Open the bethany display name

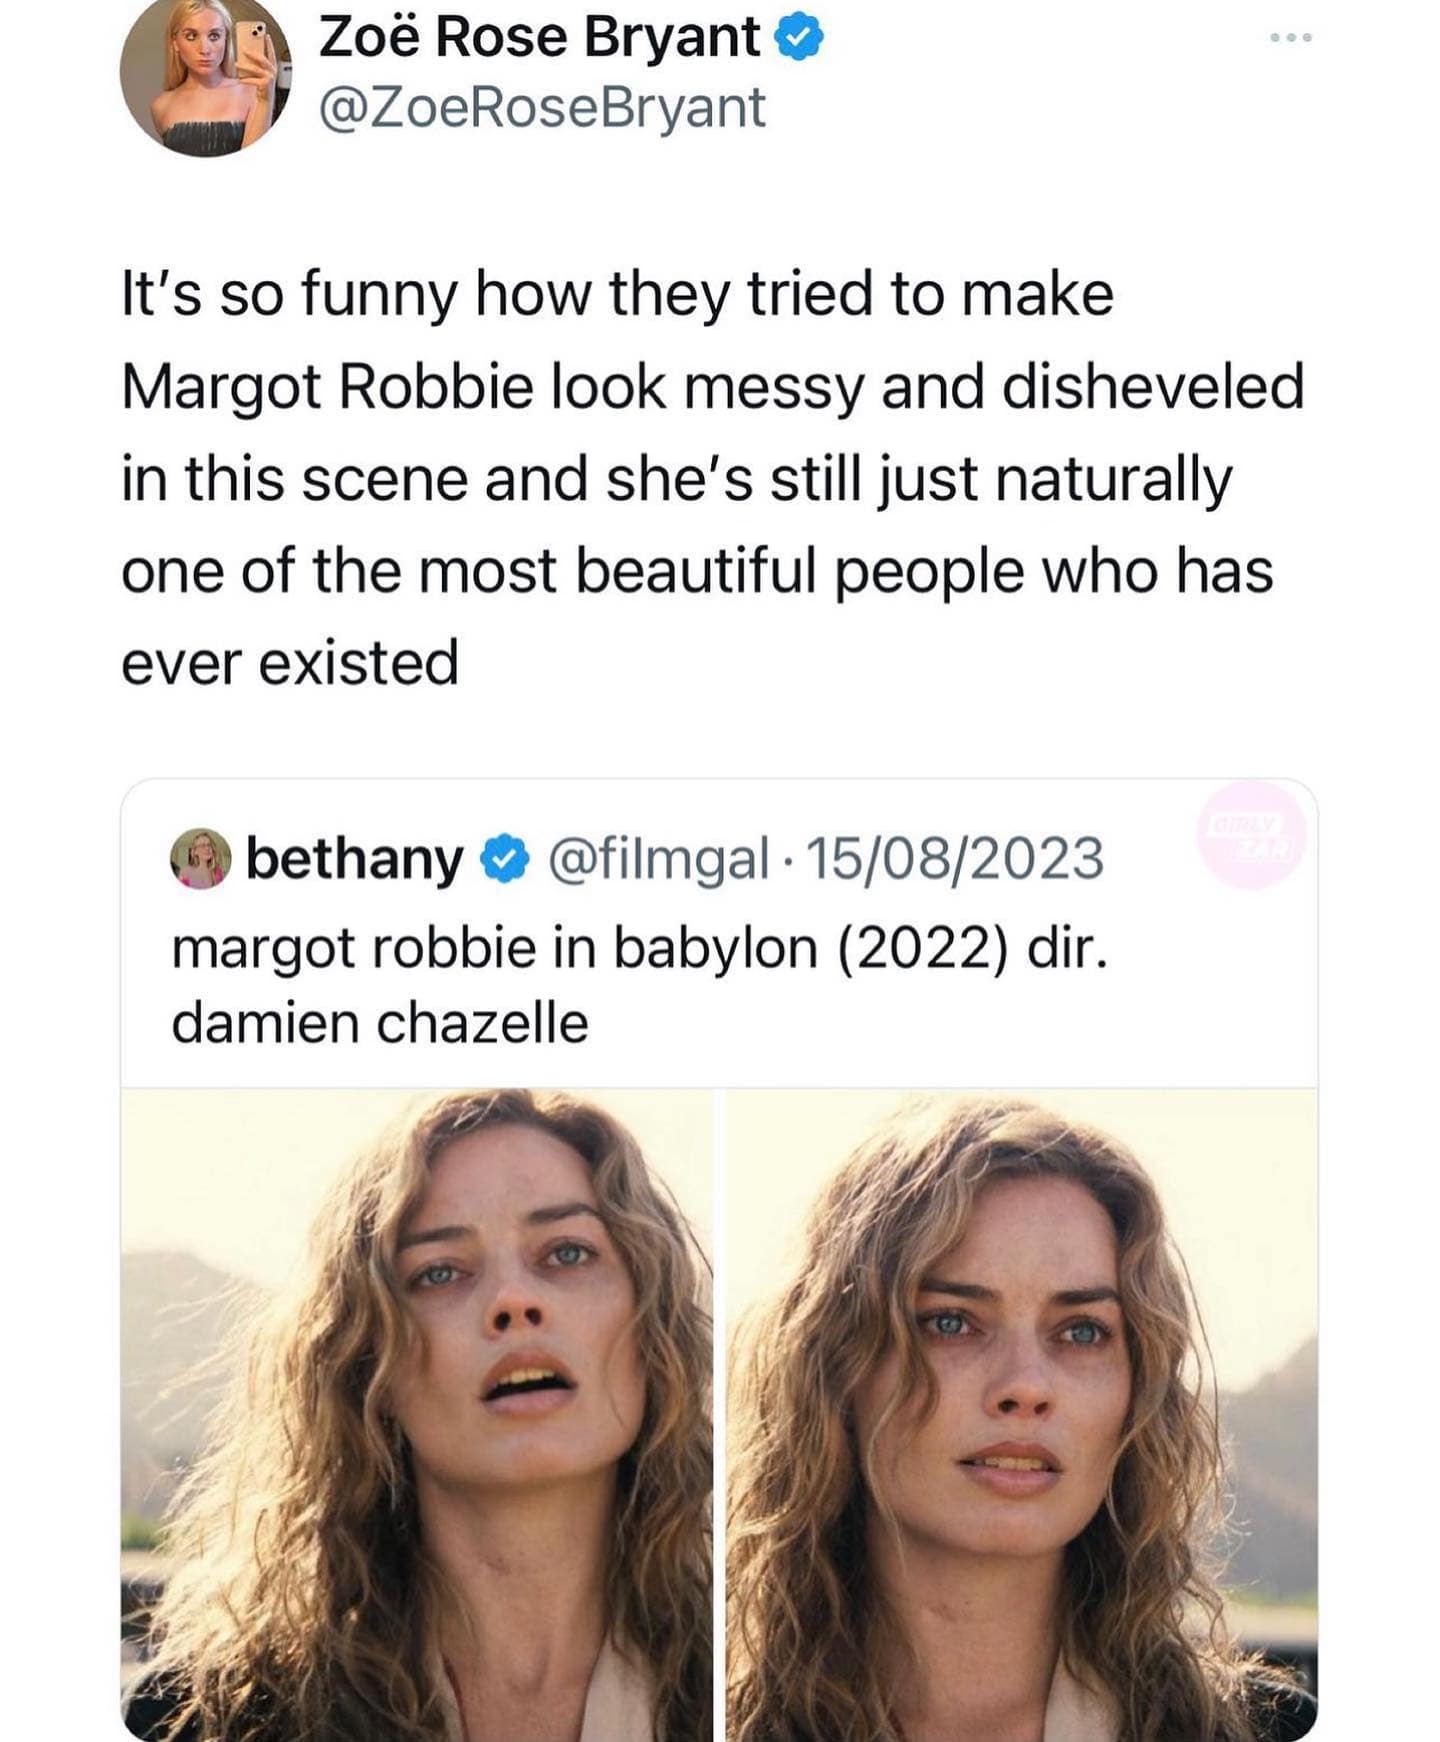[355, 859]
